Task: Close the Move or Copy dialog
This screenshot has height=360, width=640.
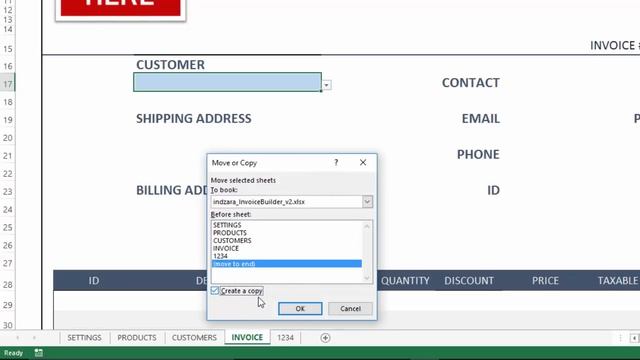Action: tap(363, 162)
